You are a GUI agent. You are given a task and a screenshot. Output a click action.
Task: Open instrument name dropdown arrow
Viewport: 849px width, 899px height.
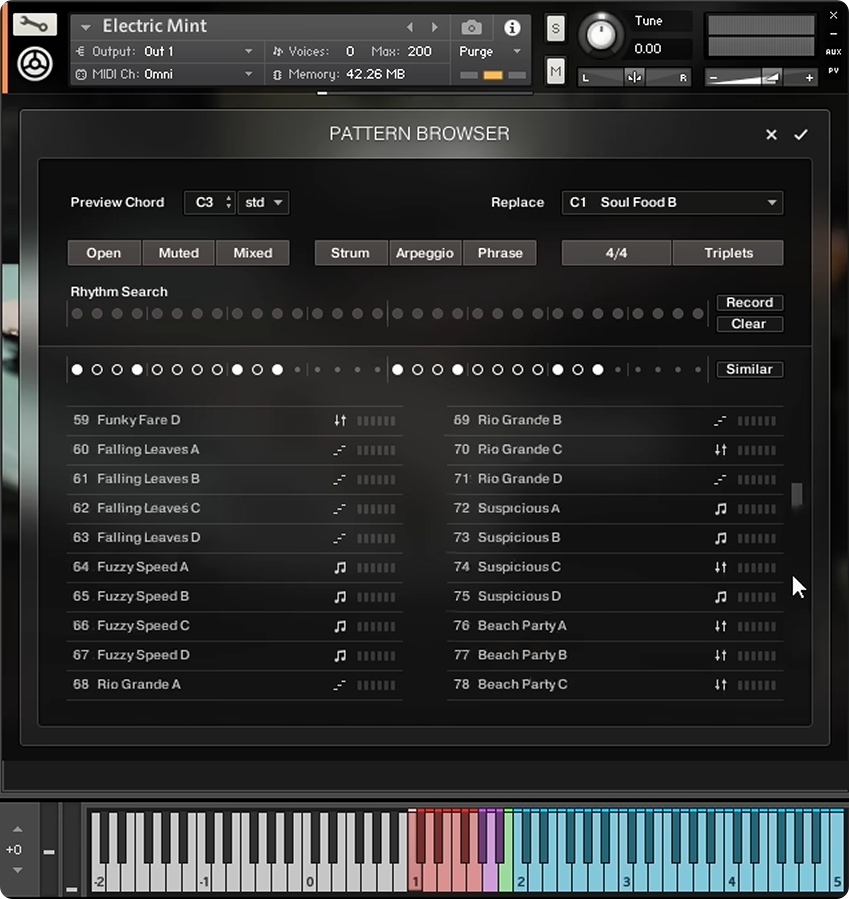[86, 27]
